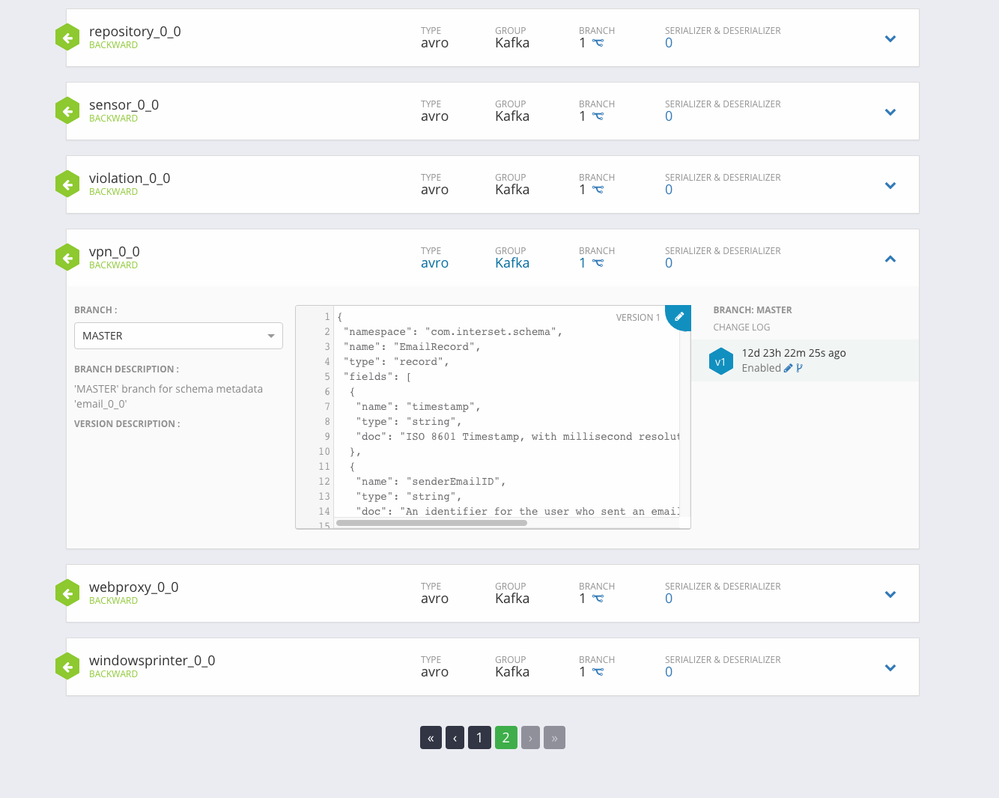Click the sensor_0_0 green hexagon icon
Viewport: 999px width, 798px height.
tap(67, 111)
